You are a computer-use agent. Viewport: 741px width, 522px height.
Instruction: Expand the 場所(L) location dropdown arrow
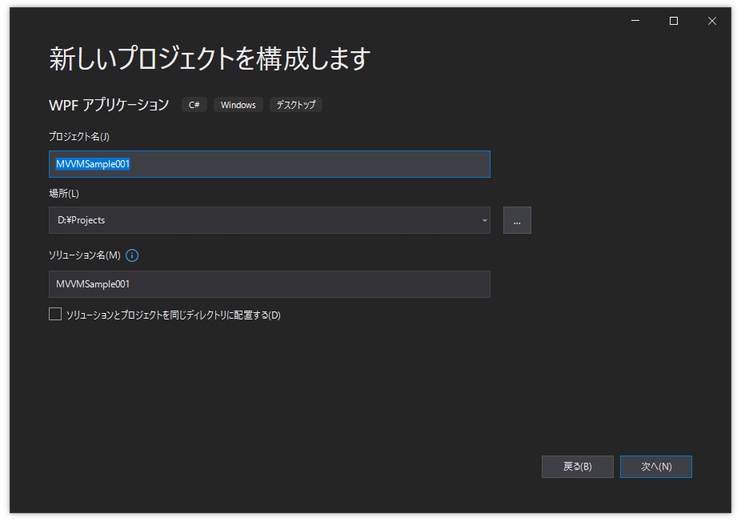point(484,220)
